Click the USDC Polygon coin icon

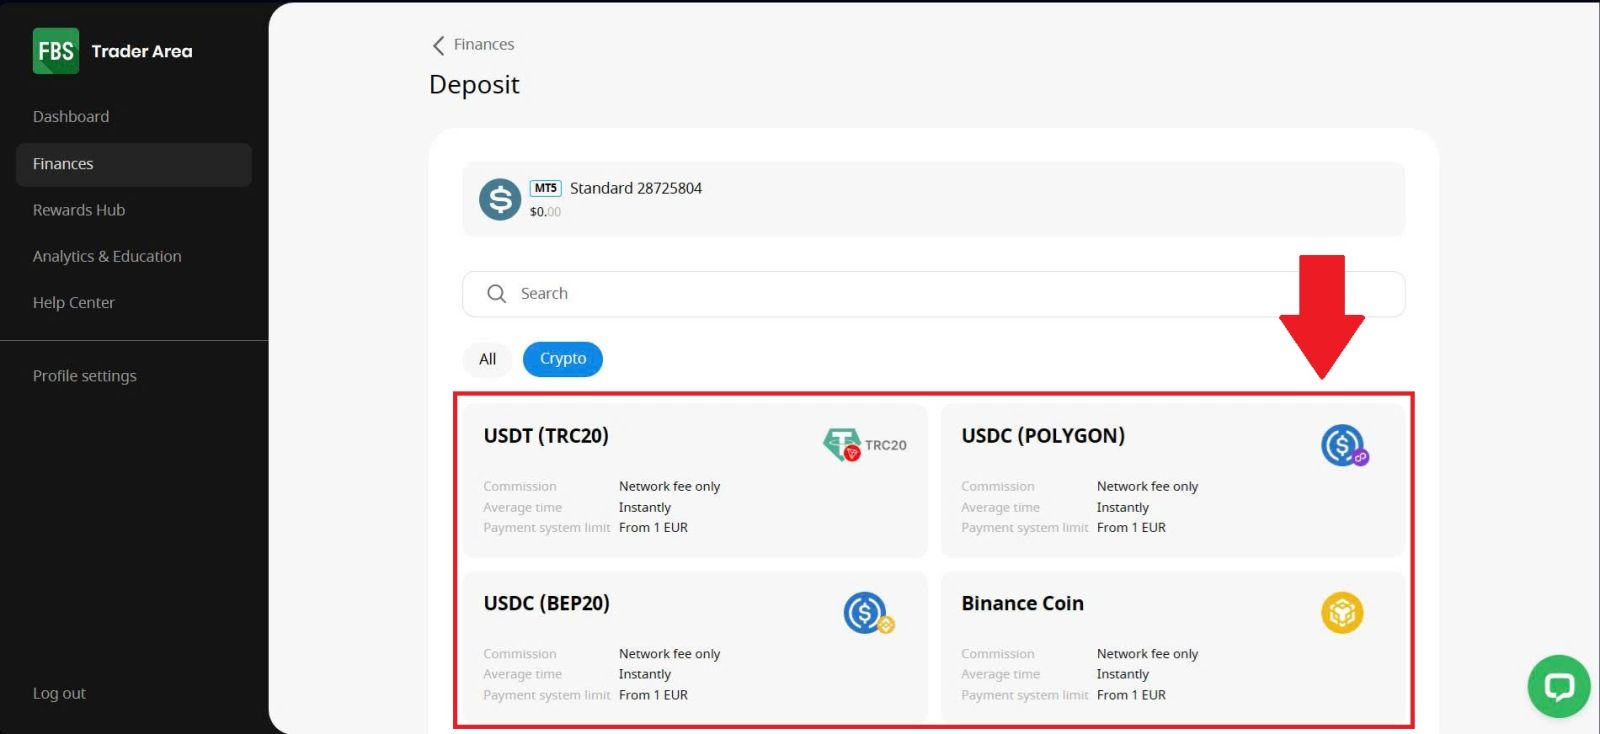(1343, 445)
